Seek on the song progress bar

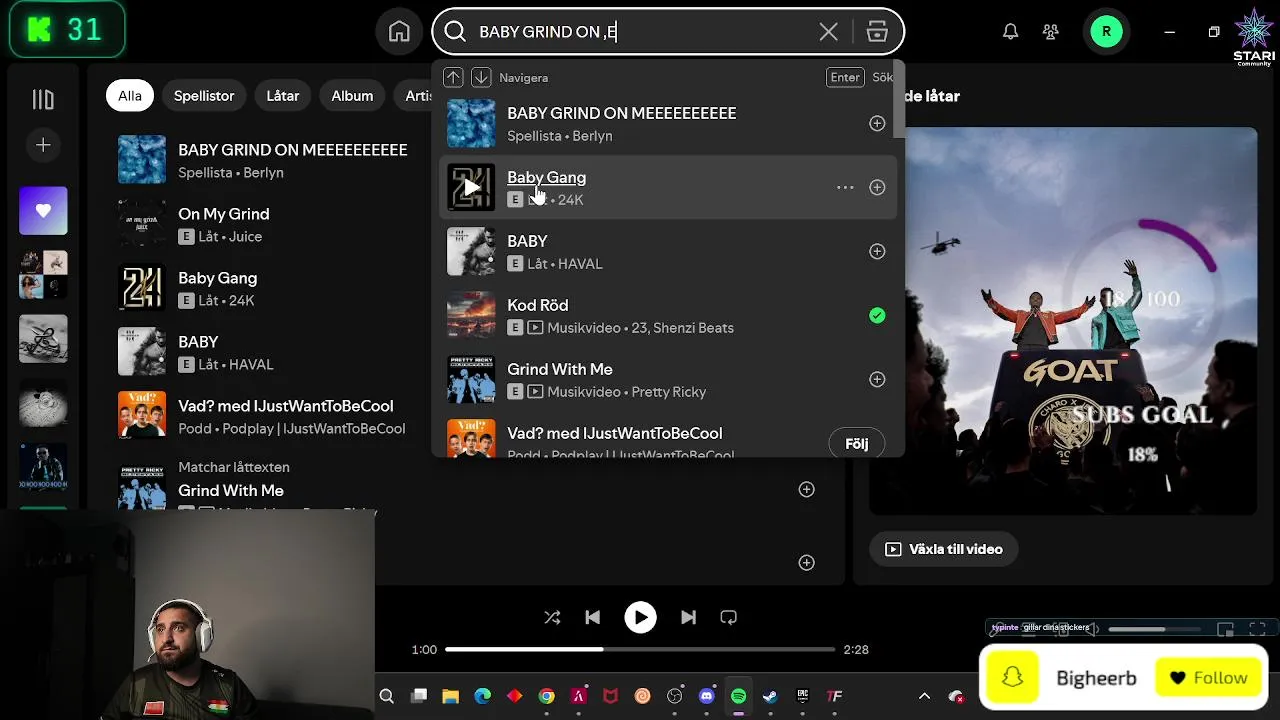coord(640,650)
